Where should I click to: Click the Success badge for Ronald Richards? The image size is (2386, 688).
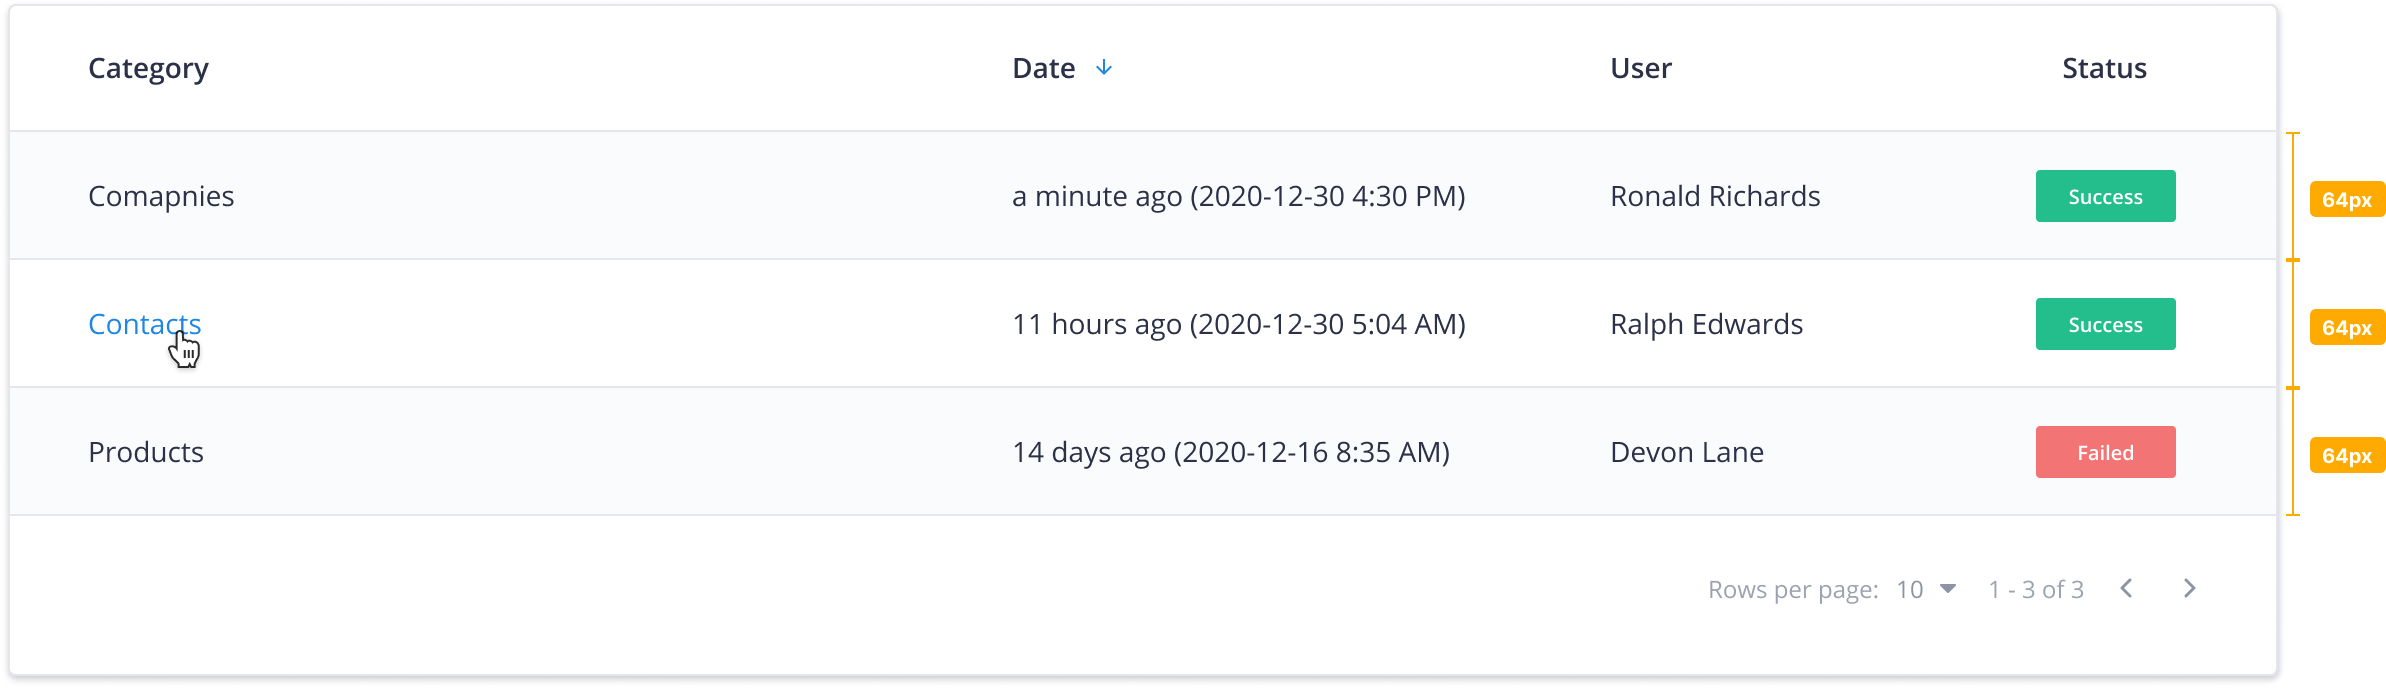coord(2105,196)
